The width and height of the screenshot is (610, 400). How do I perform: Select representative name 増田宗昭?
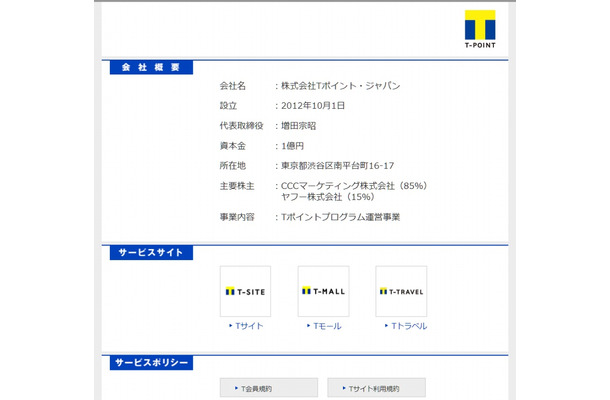pos(298,126)
